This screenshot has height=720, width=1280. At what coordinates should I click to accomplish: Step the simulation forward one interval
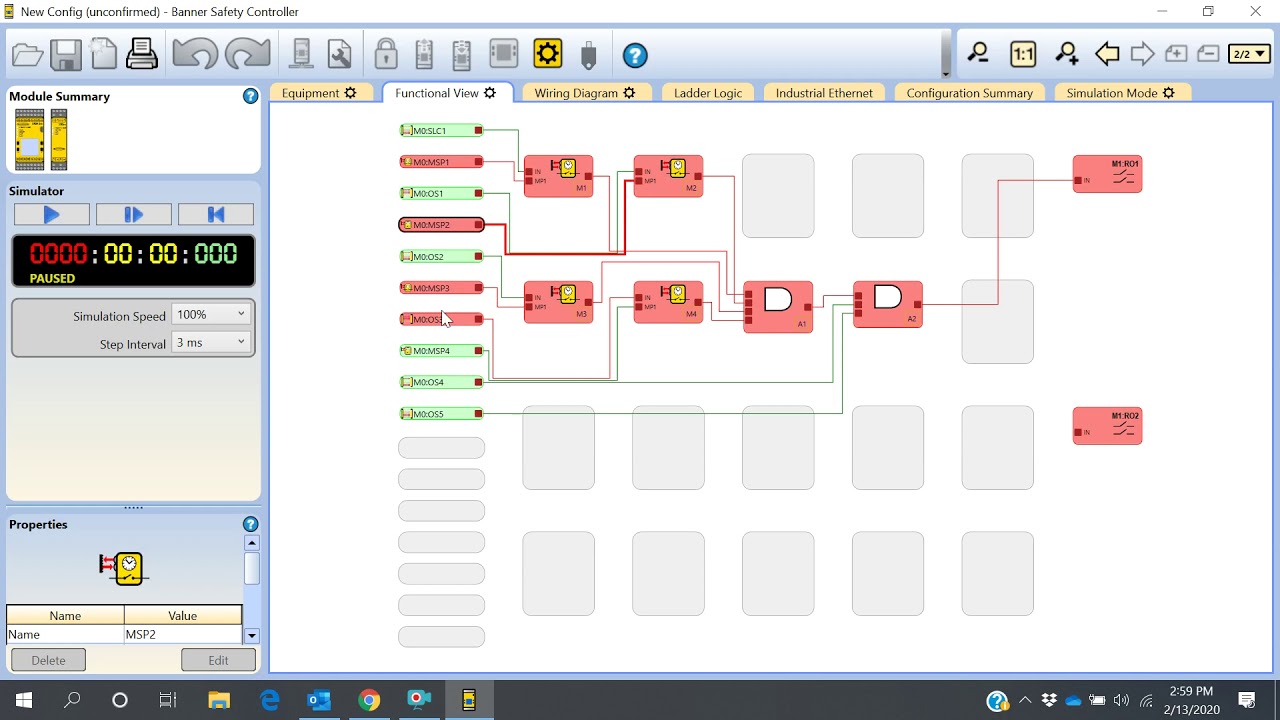coord(134,214)
